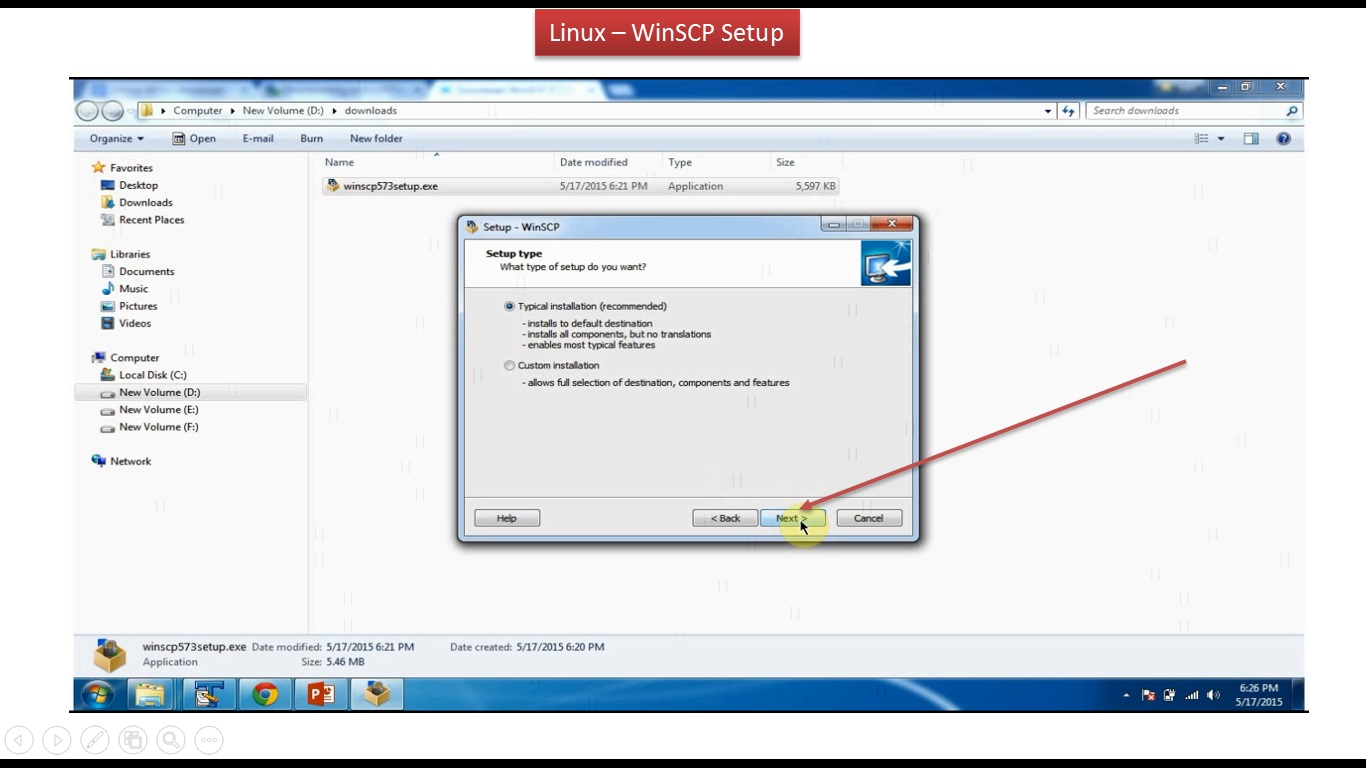Click the Next button in WinSCP setup
The image size is (1366, 768).
click(793, 518)
